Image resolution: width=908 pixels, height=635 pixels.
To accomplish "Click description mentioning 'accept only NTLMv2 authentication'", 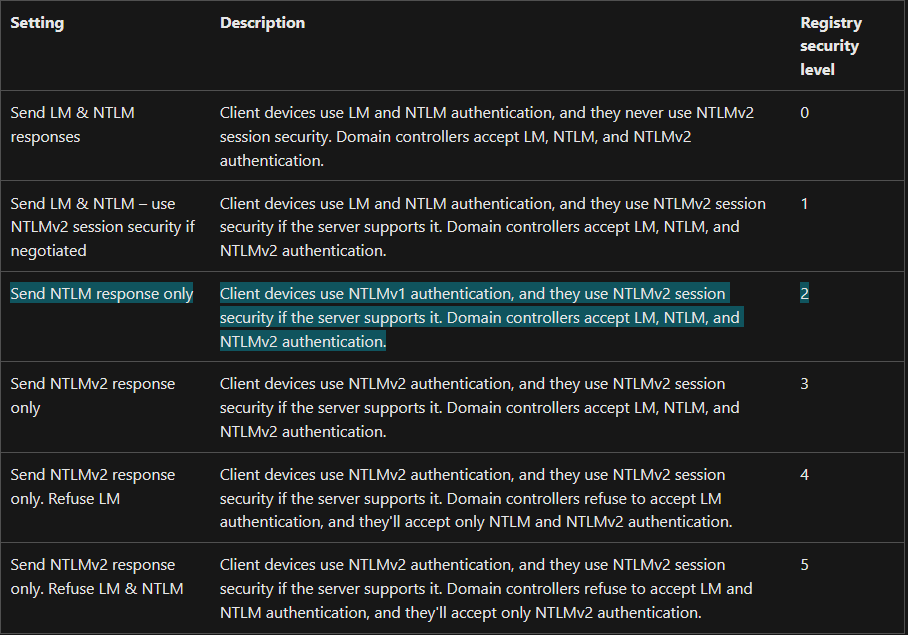I will coord(486,589).
